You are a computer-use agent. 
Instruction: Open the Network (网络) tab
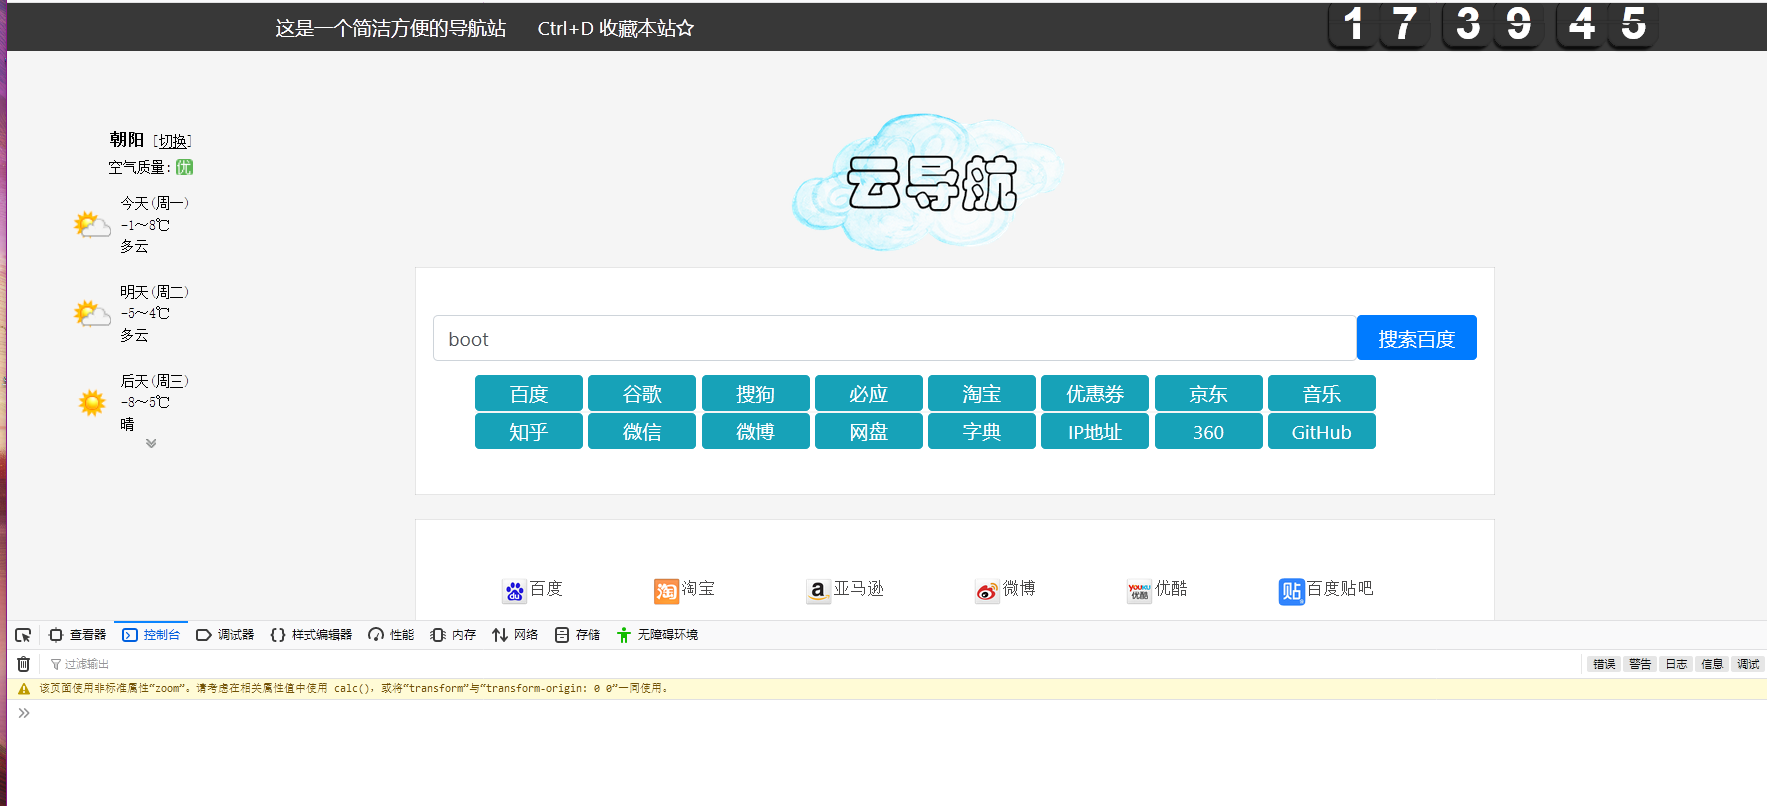point(515,635)
